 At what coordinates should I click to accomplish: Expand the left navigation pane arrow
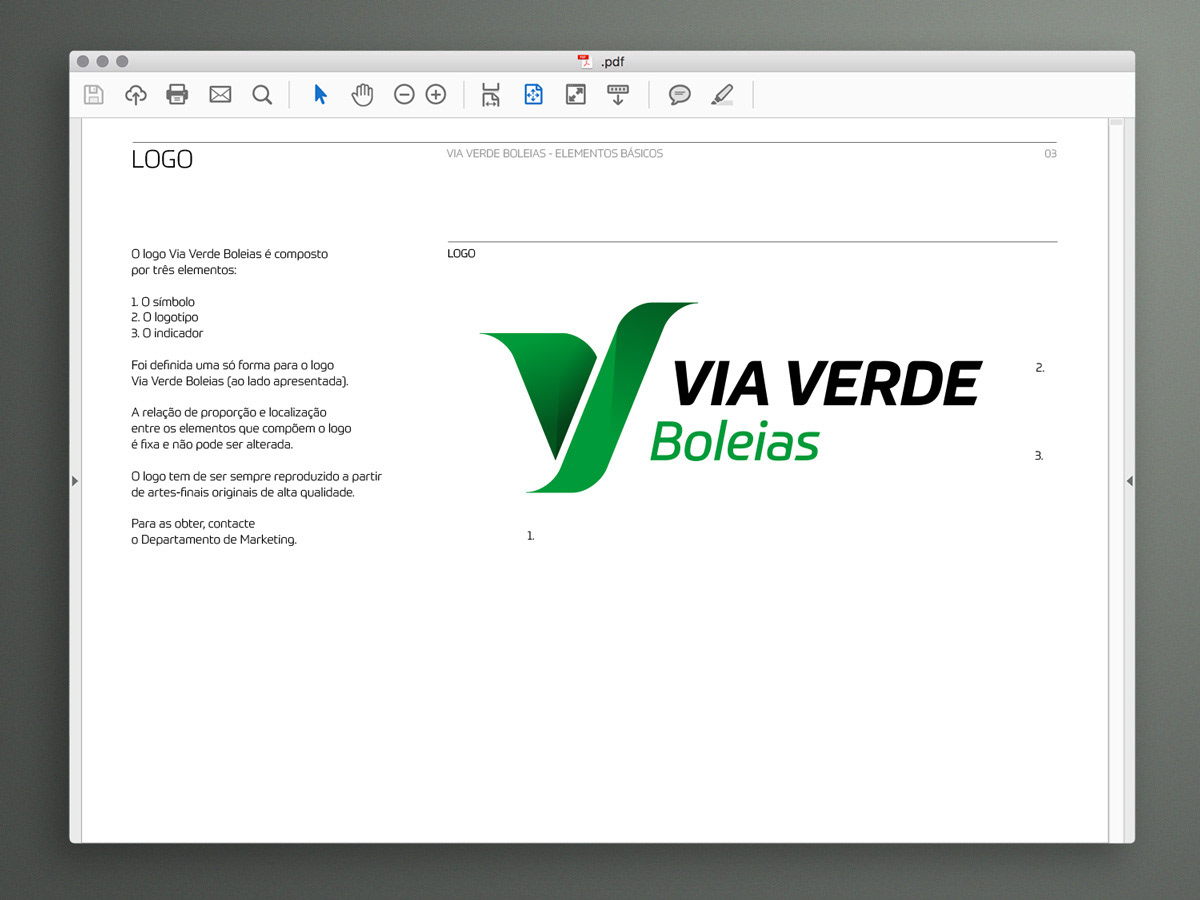click(75, 481)
